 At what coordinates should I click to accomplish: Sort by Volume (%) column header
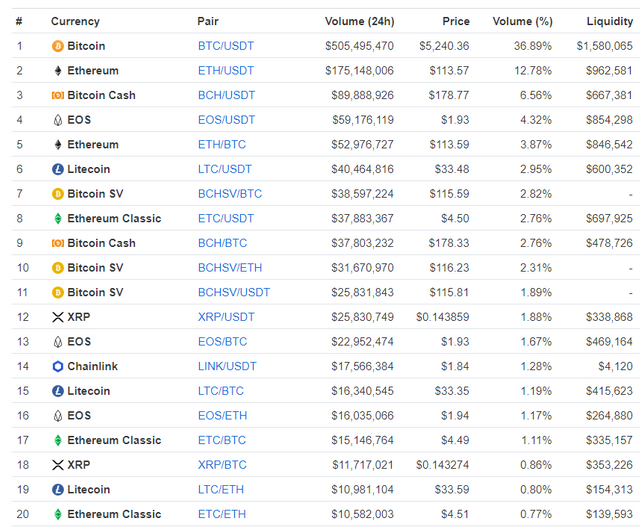click(x=522, y=21)
